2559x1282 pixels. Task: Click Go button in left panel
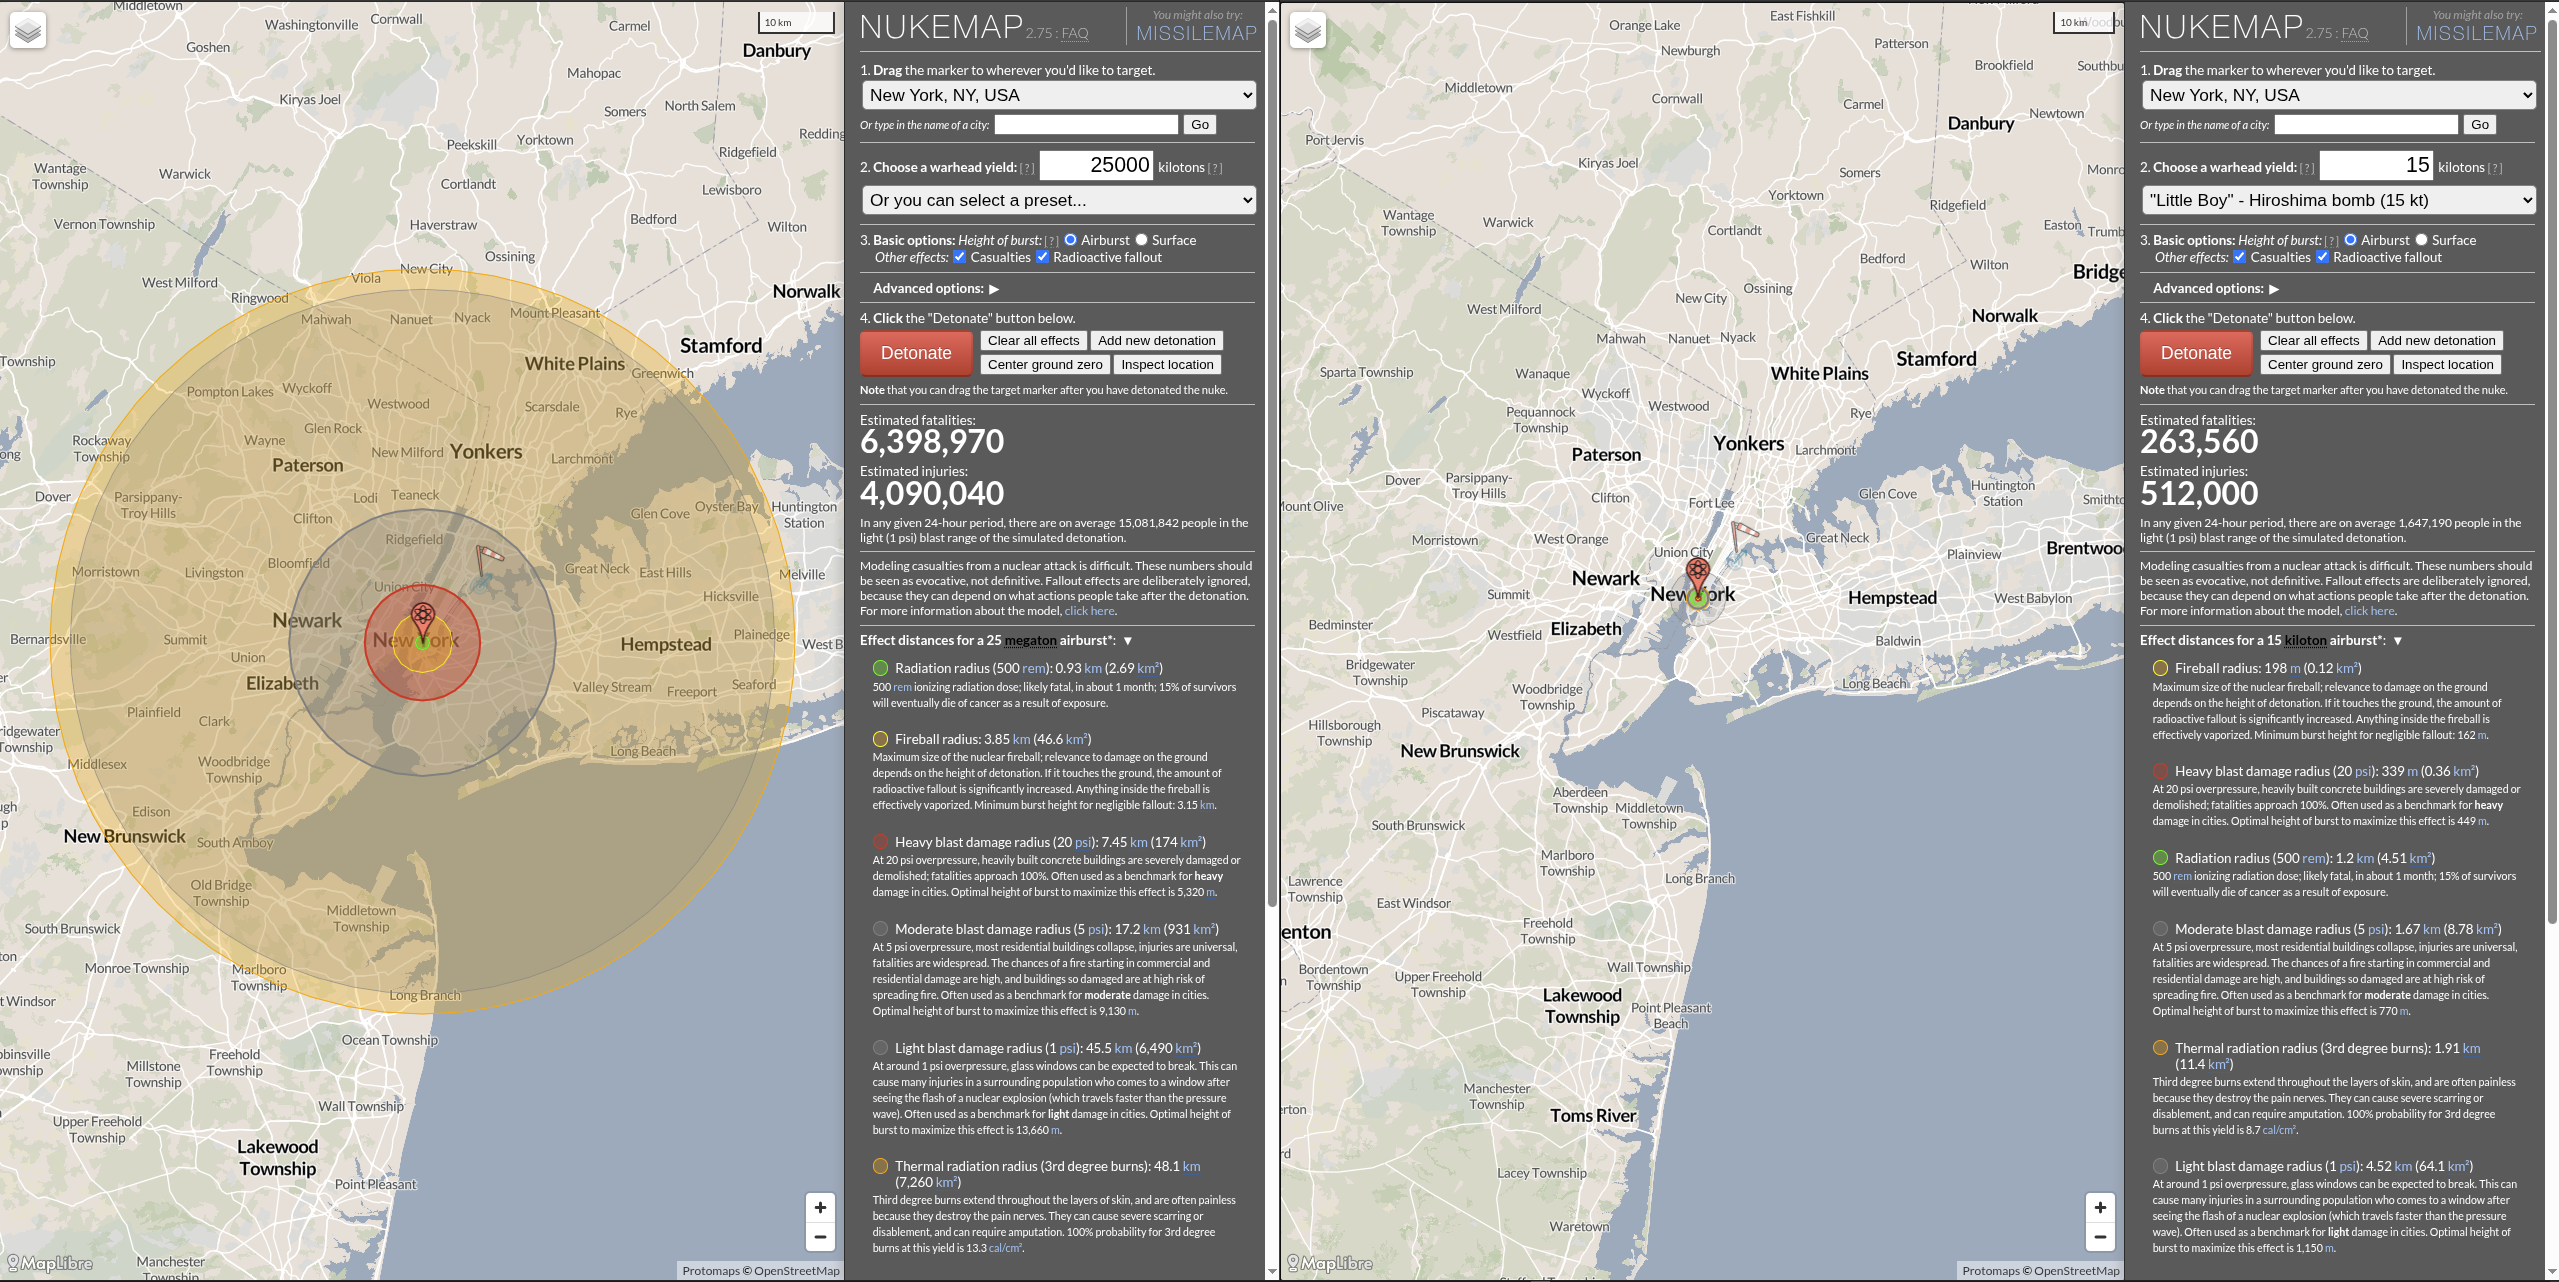(1200, 125)
